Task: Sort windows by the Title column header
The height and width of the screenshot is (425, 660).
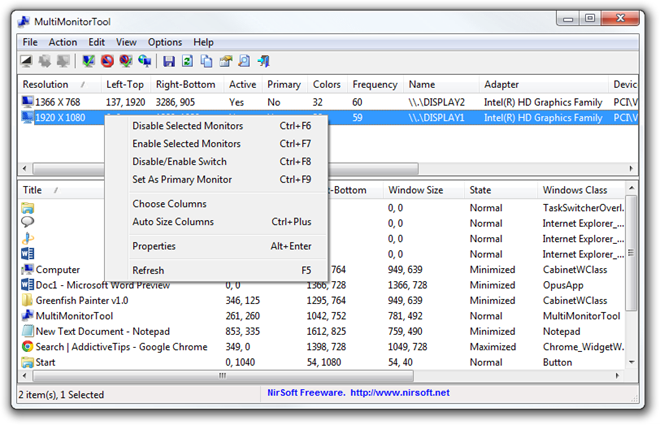Action: pyautogui.click(x=61, y=190)
